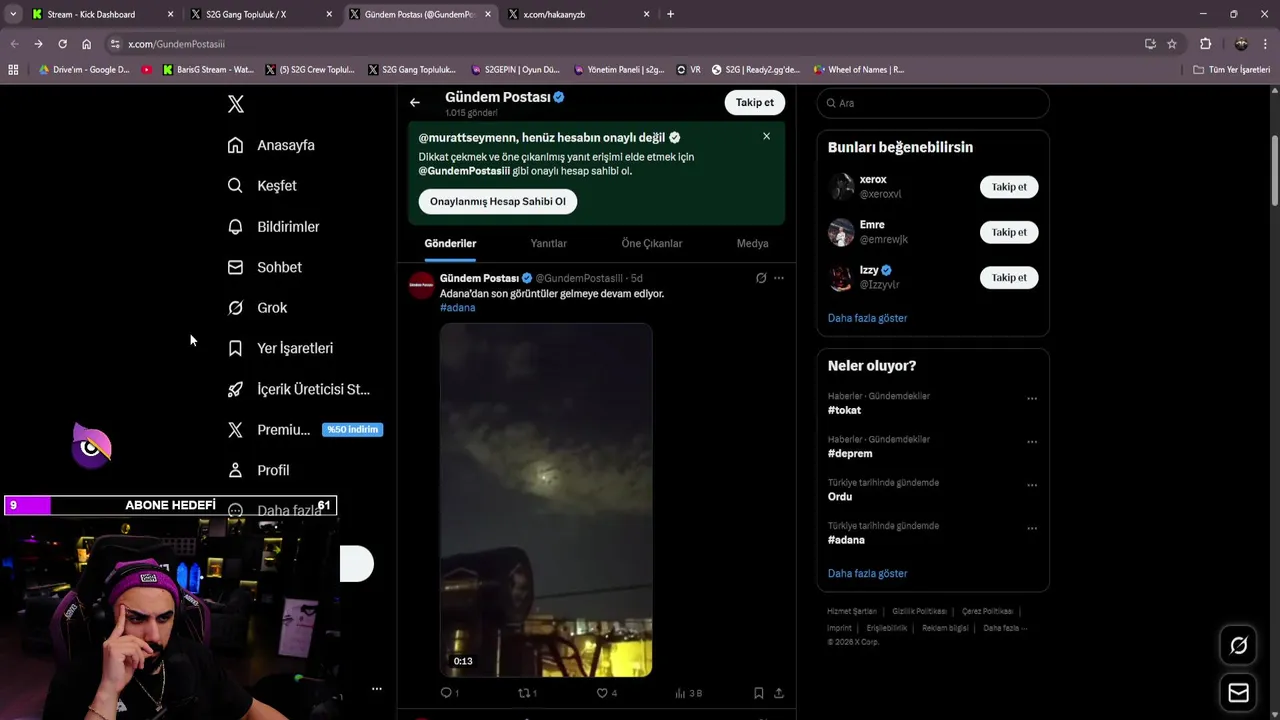Open Hizmet Şartları footer link
Image resolution: width=1280 pixels, height=720 pixels.
click(852, 611)
